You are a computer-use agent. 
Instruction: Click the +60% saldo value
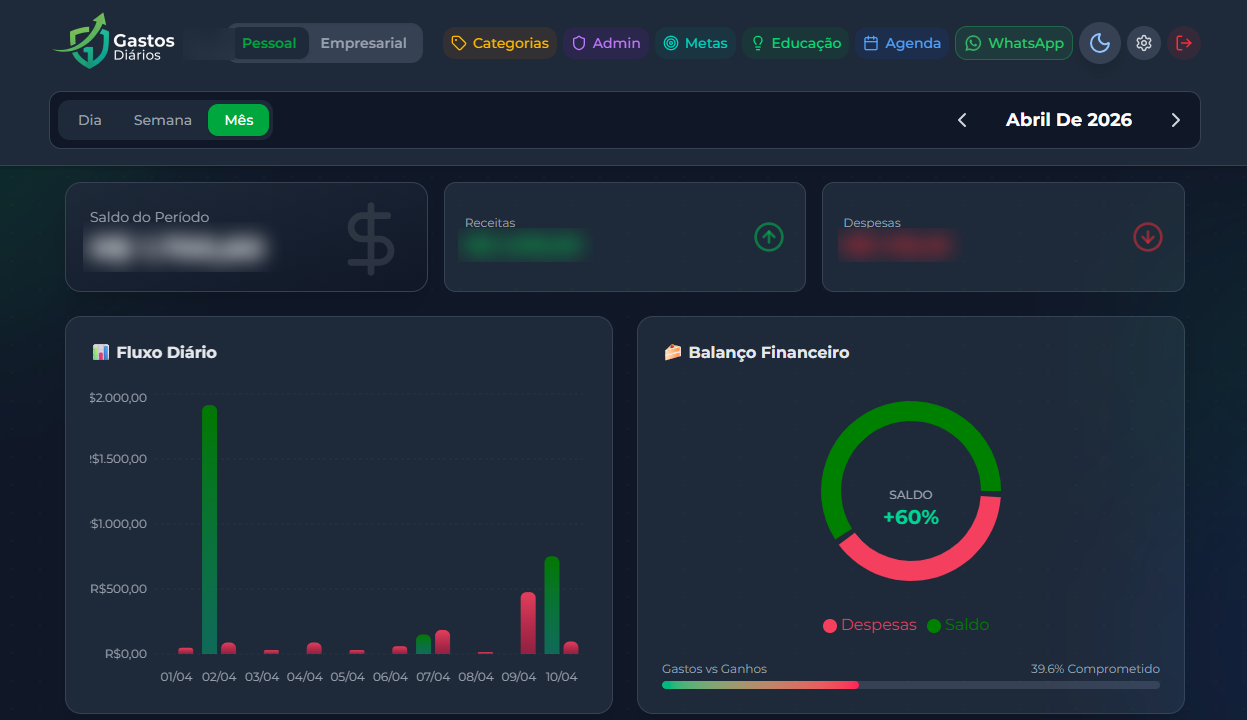[x=911, y=517]
